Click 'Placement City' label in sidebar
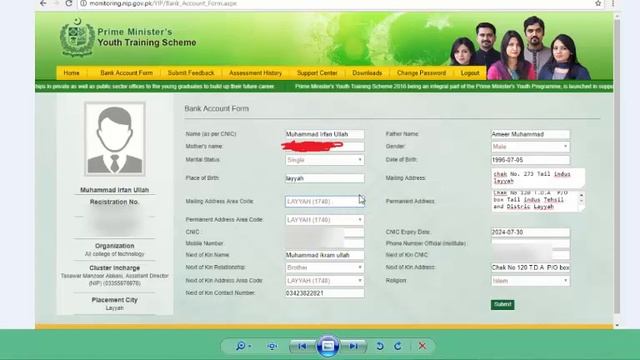 click(115, 300)
